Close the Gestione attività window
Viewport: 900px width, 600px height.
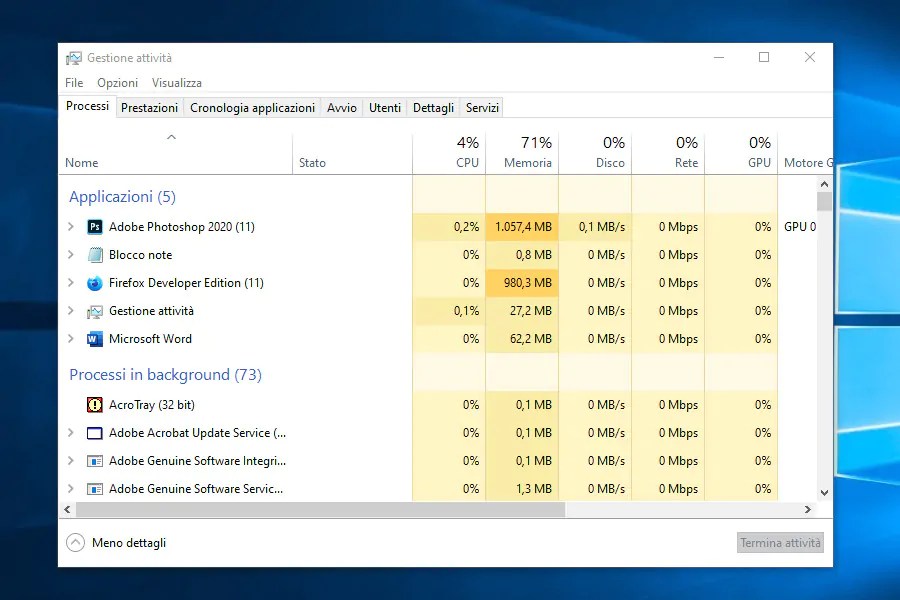810,57
